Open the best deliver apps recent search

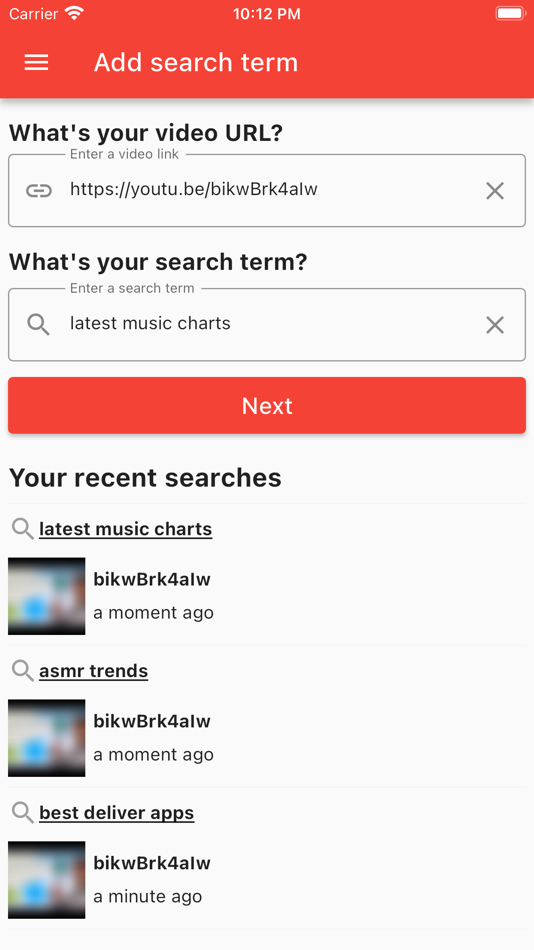pos(116,812)
